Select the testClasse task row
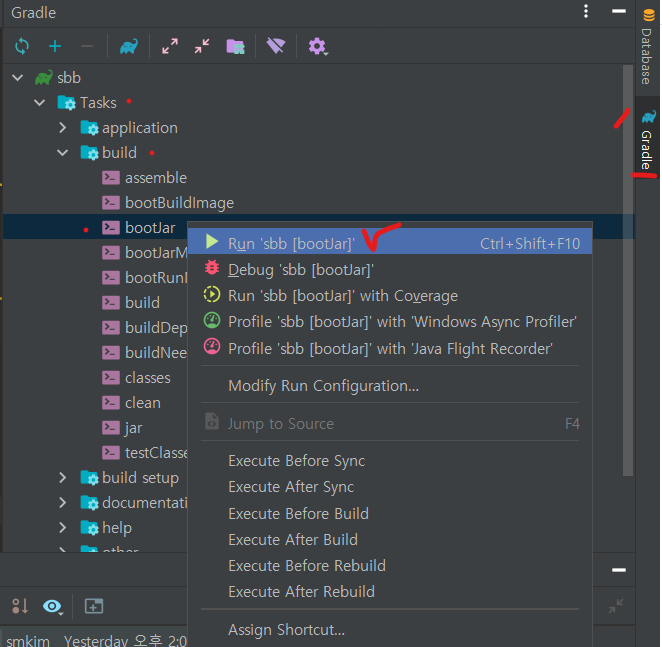 [156, 453]
